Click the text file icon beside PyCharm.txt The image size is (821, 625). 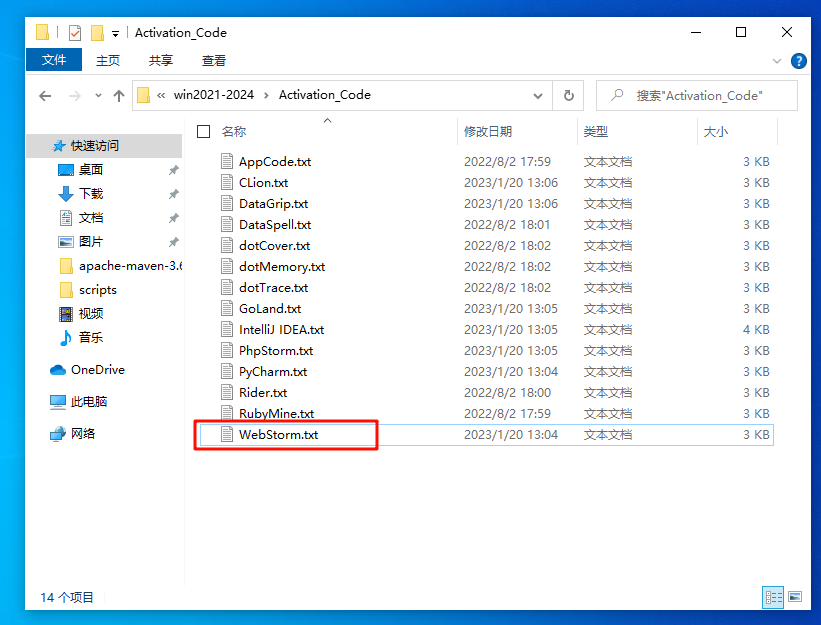(227, 371)
